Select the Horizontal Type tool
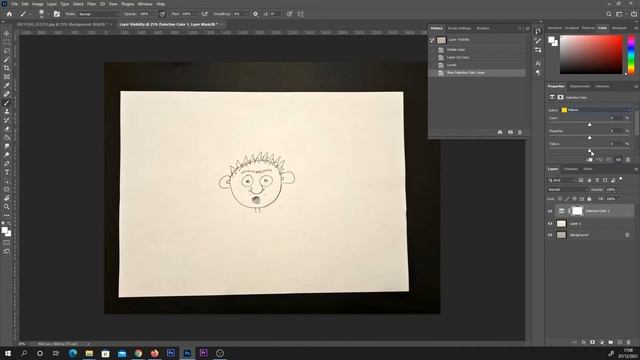Viewport: 640px width, 360px height. point(7,172)
